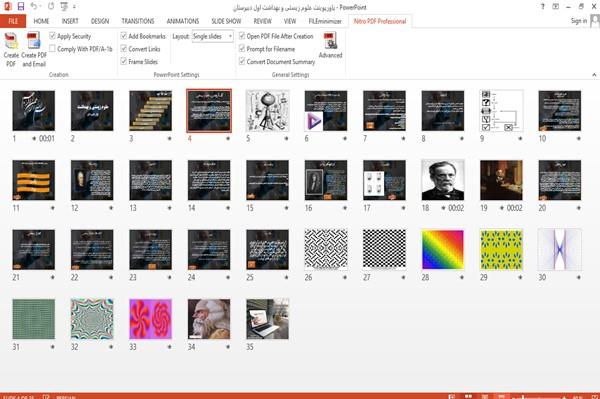
Task: Collapse the ribbon using the chevron arrow
Action: (x=594, y=75)
